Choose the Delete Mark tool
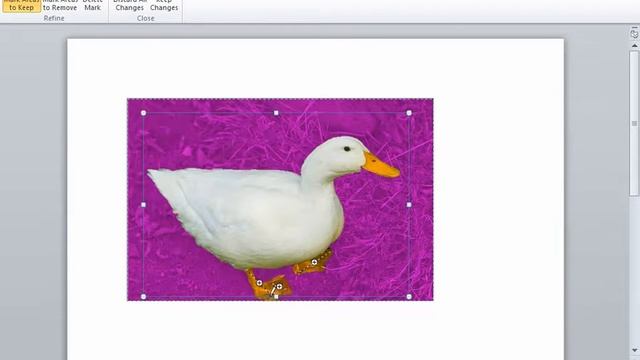The height and width of the screenshot is (360, 640). click(x=92, y=6)
